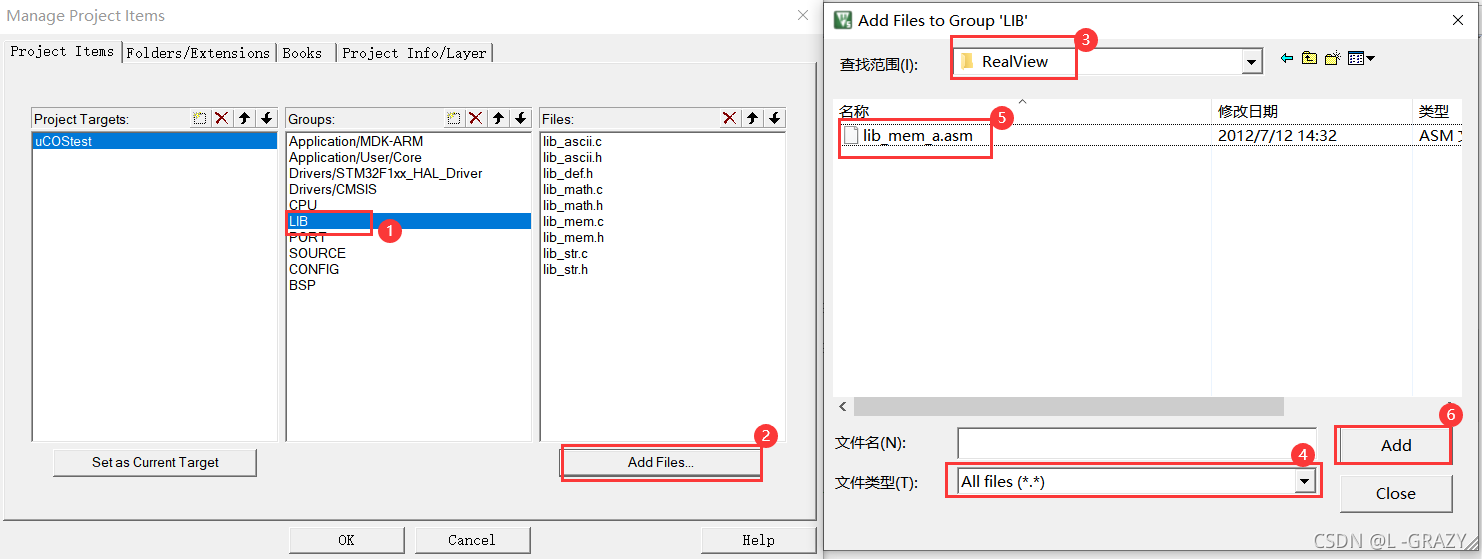This screenshot has width=1482, height=559.
Task: Select the BSP group
Action: pos(408,285)
